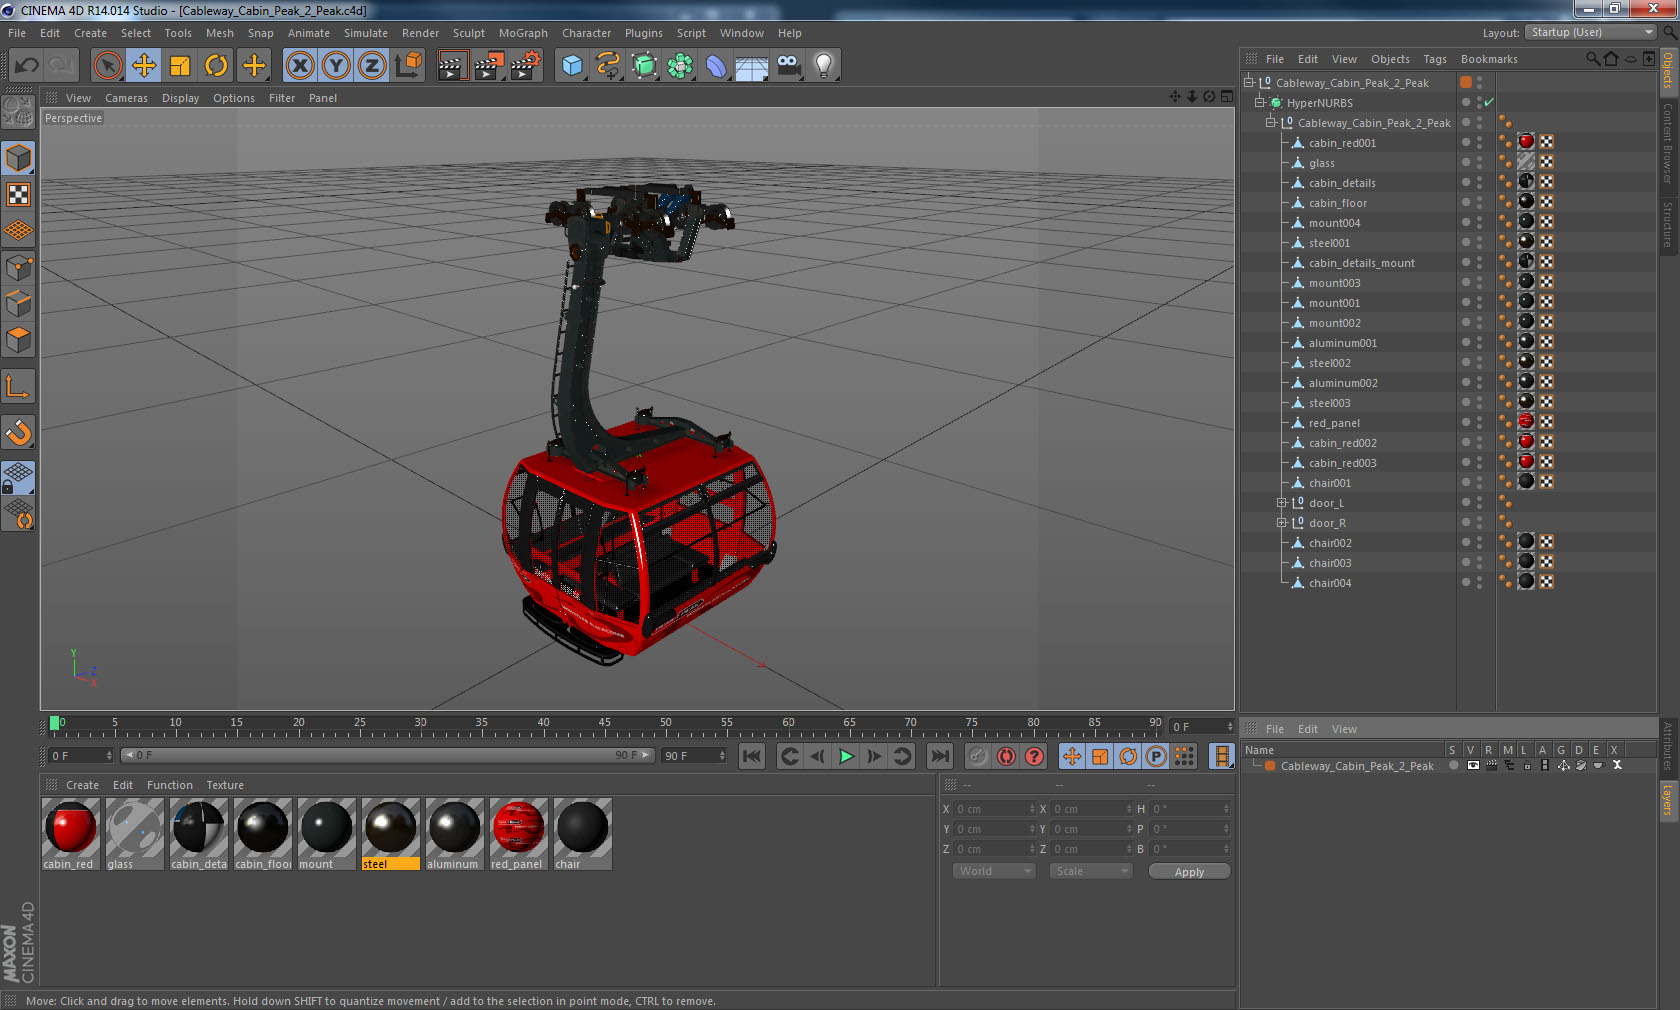
Task: Click the Apply button
Action: pos(1189,872)
